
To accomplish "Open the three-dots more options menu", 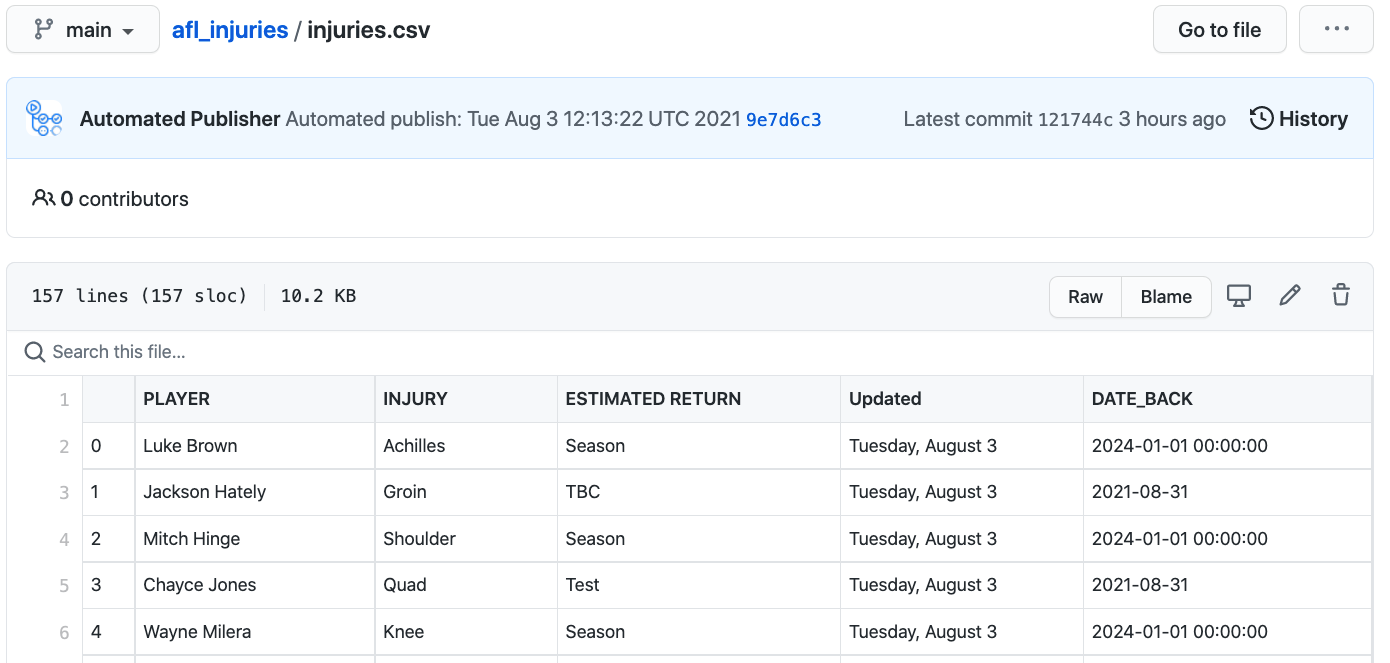I will pos(1336,30).
